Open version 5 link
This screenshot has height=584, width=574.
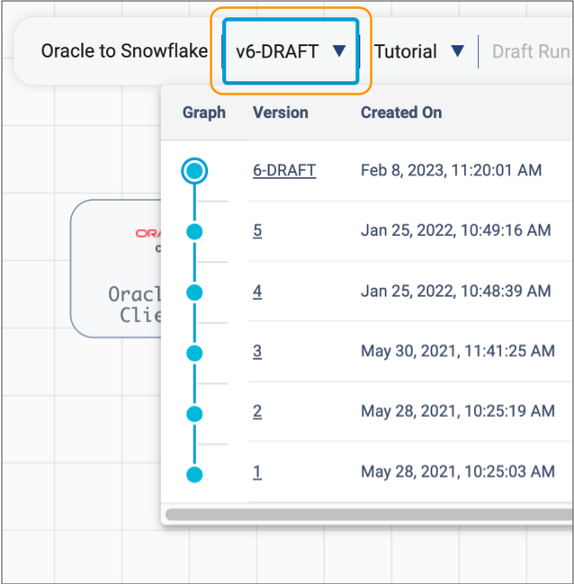[257, 231]
